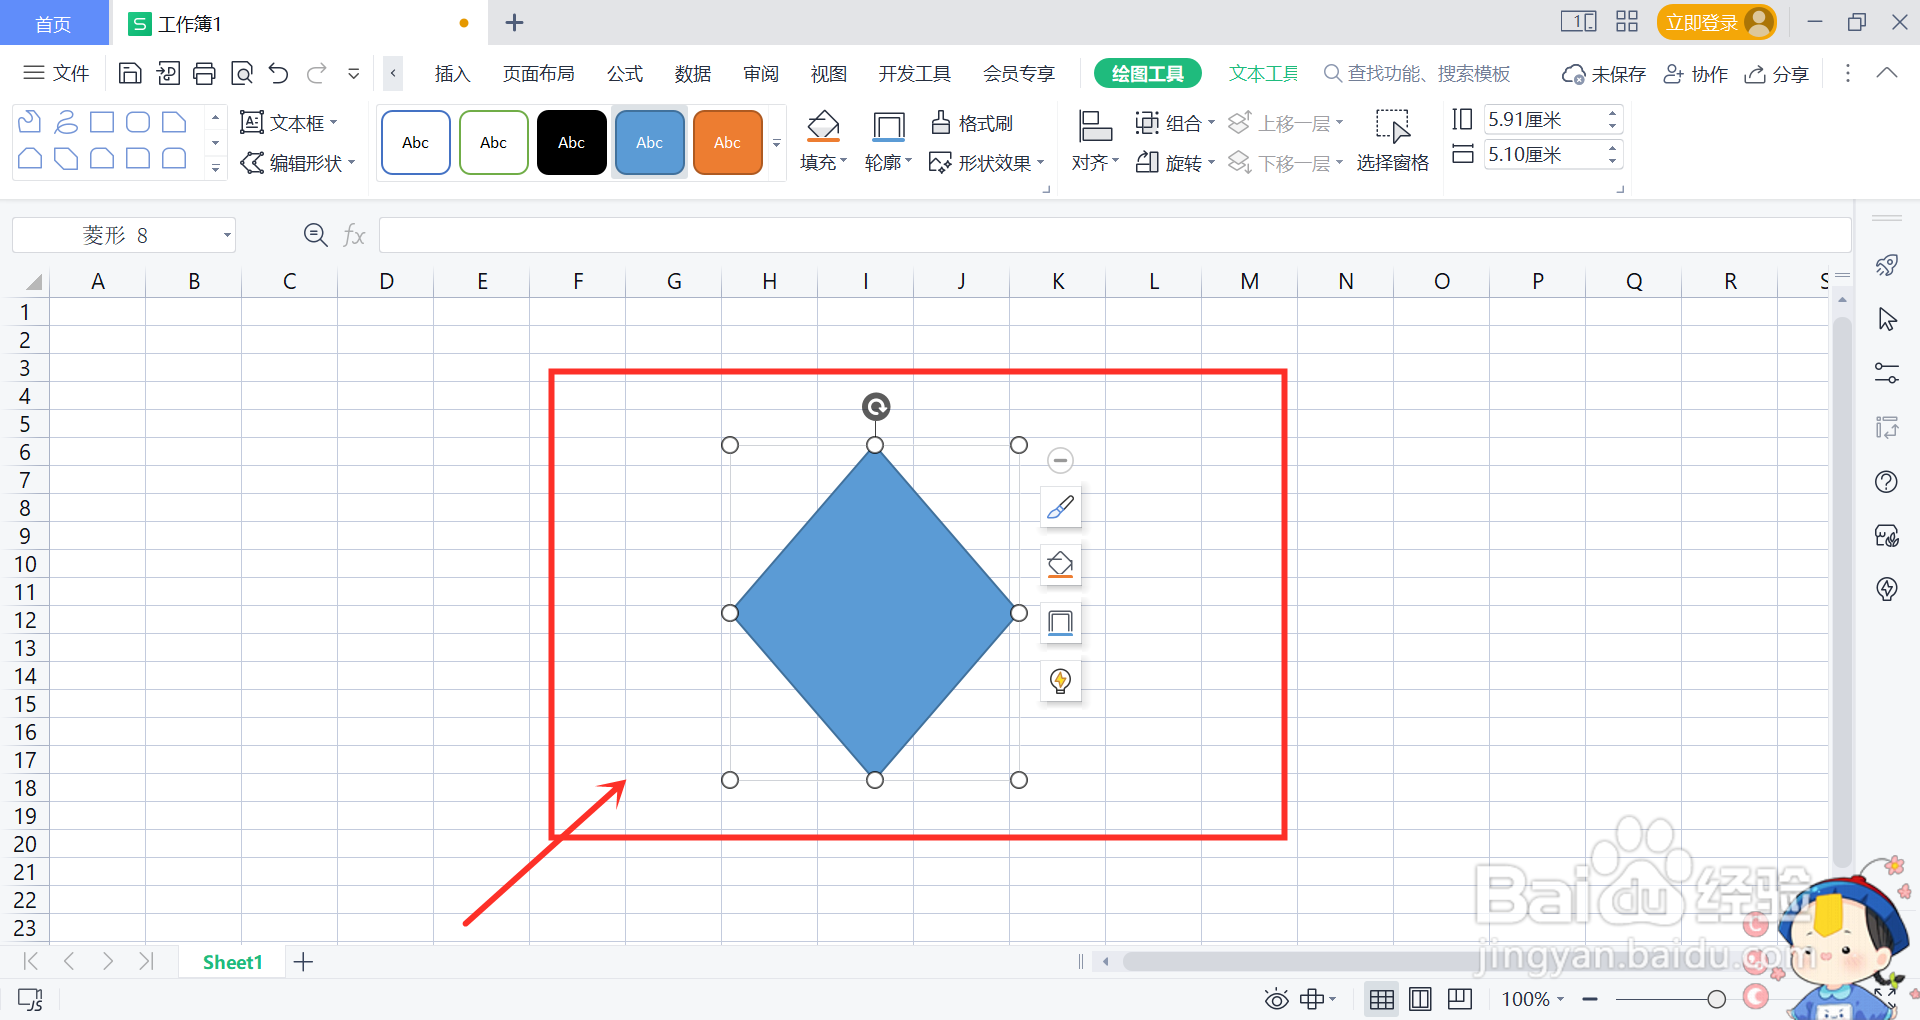Image resolution: width=1920 pixels, height=1020 pixels.
Task: Open the 视图 menu tab
Action: click(828, 73)
